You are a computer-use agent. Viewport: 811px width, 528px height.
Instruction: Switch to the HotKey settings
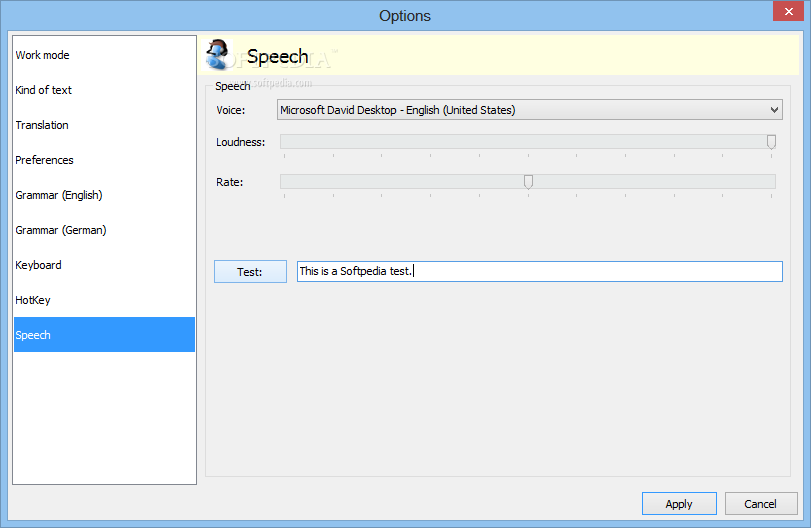[x=104, y=300]
